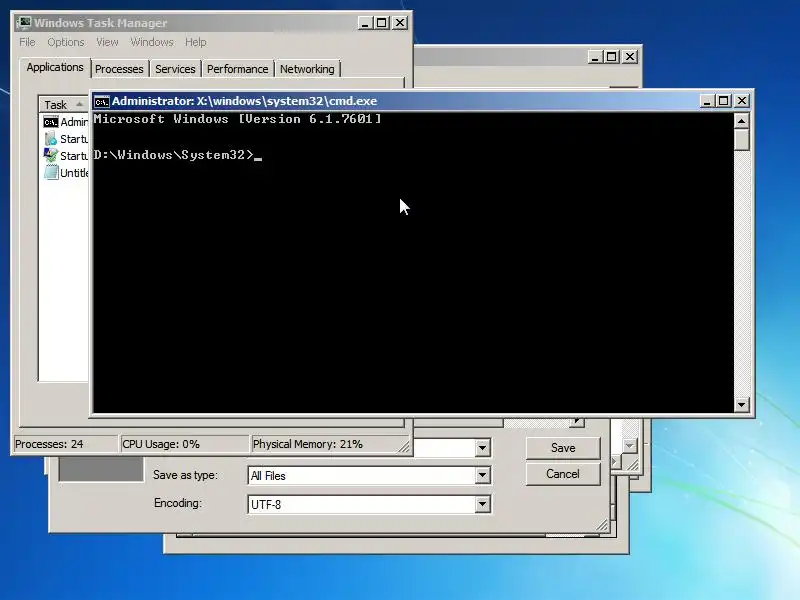Click inside the command prompt console area
This screenshot has height=600, width=800.
(413, 263)
